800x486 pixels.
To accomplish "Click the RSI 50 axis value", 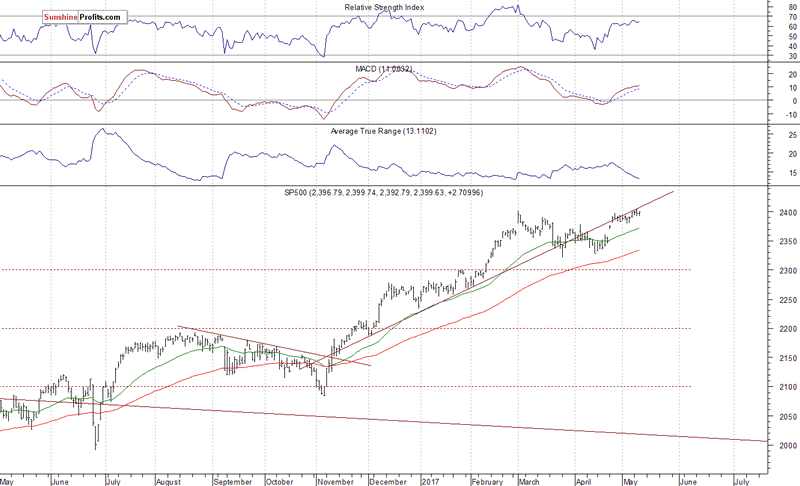I will click(x=792, y=37).
